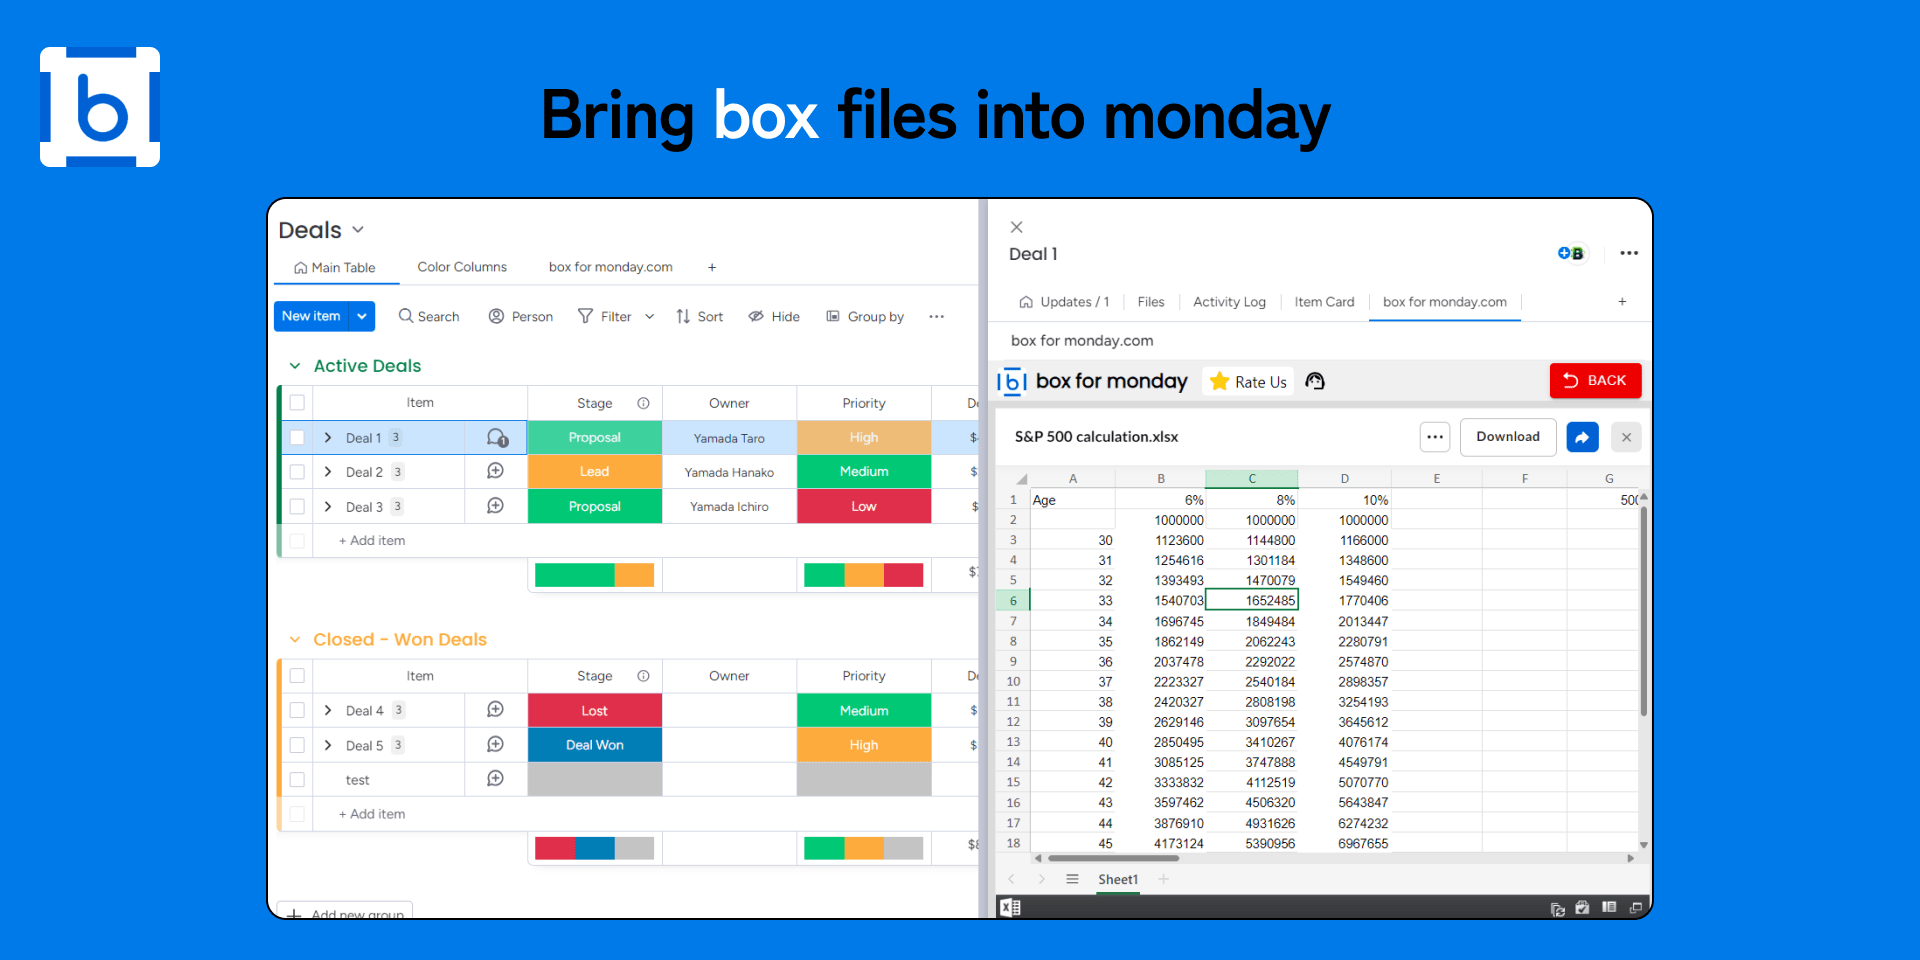Click the Excel icon in status bar

(x=1010, y=908)
